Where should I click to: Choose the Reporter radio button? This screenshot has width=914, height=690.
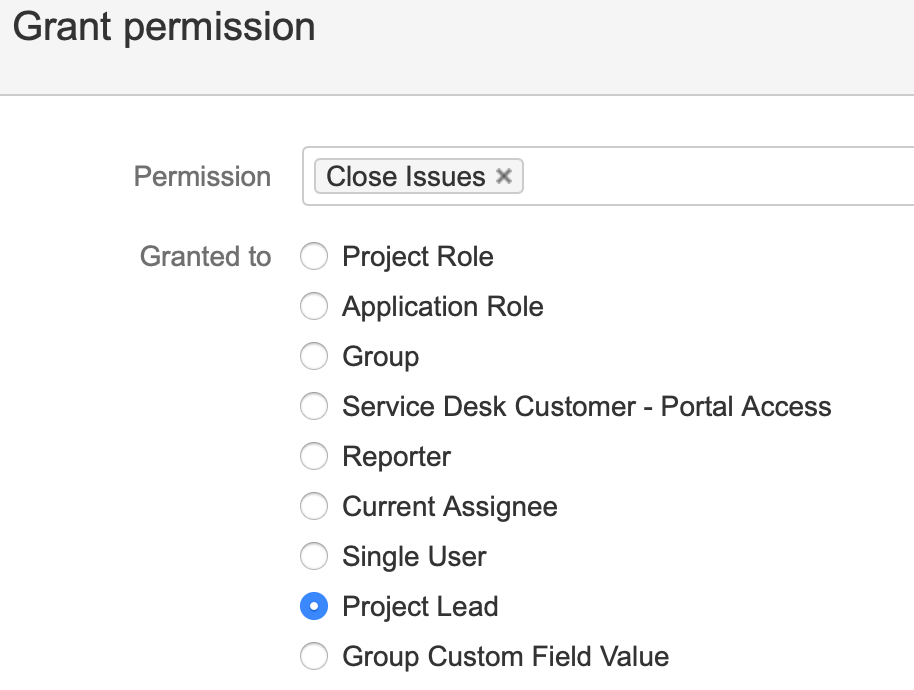click(x=314, y=457)
